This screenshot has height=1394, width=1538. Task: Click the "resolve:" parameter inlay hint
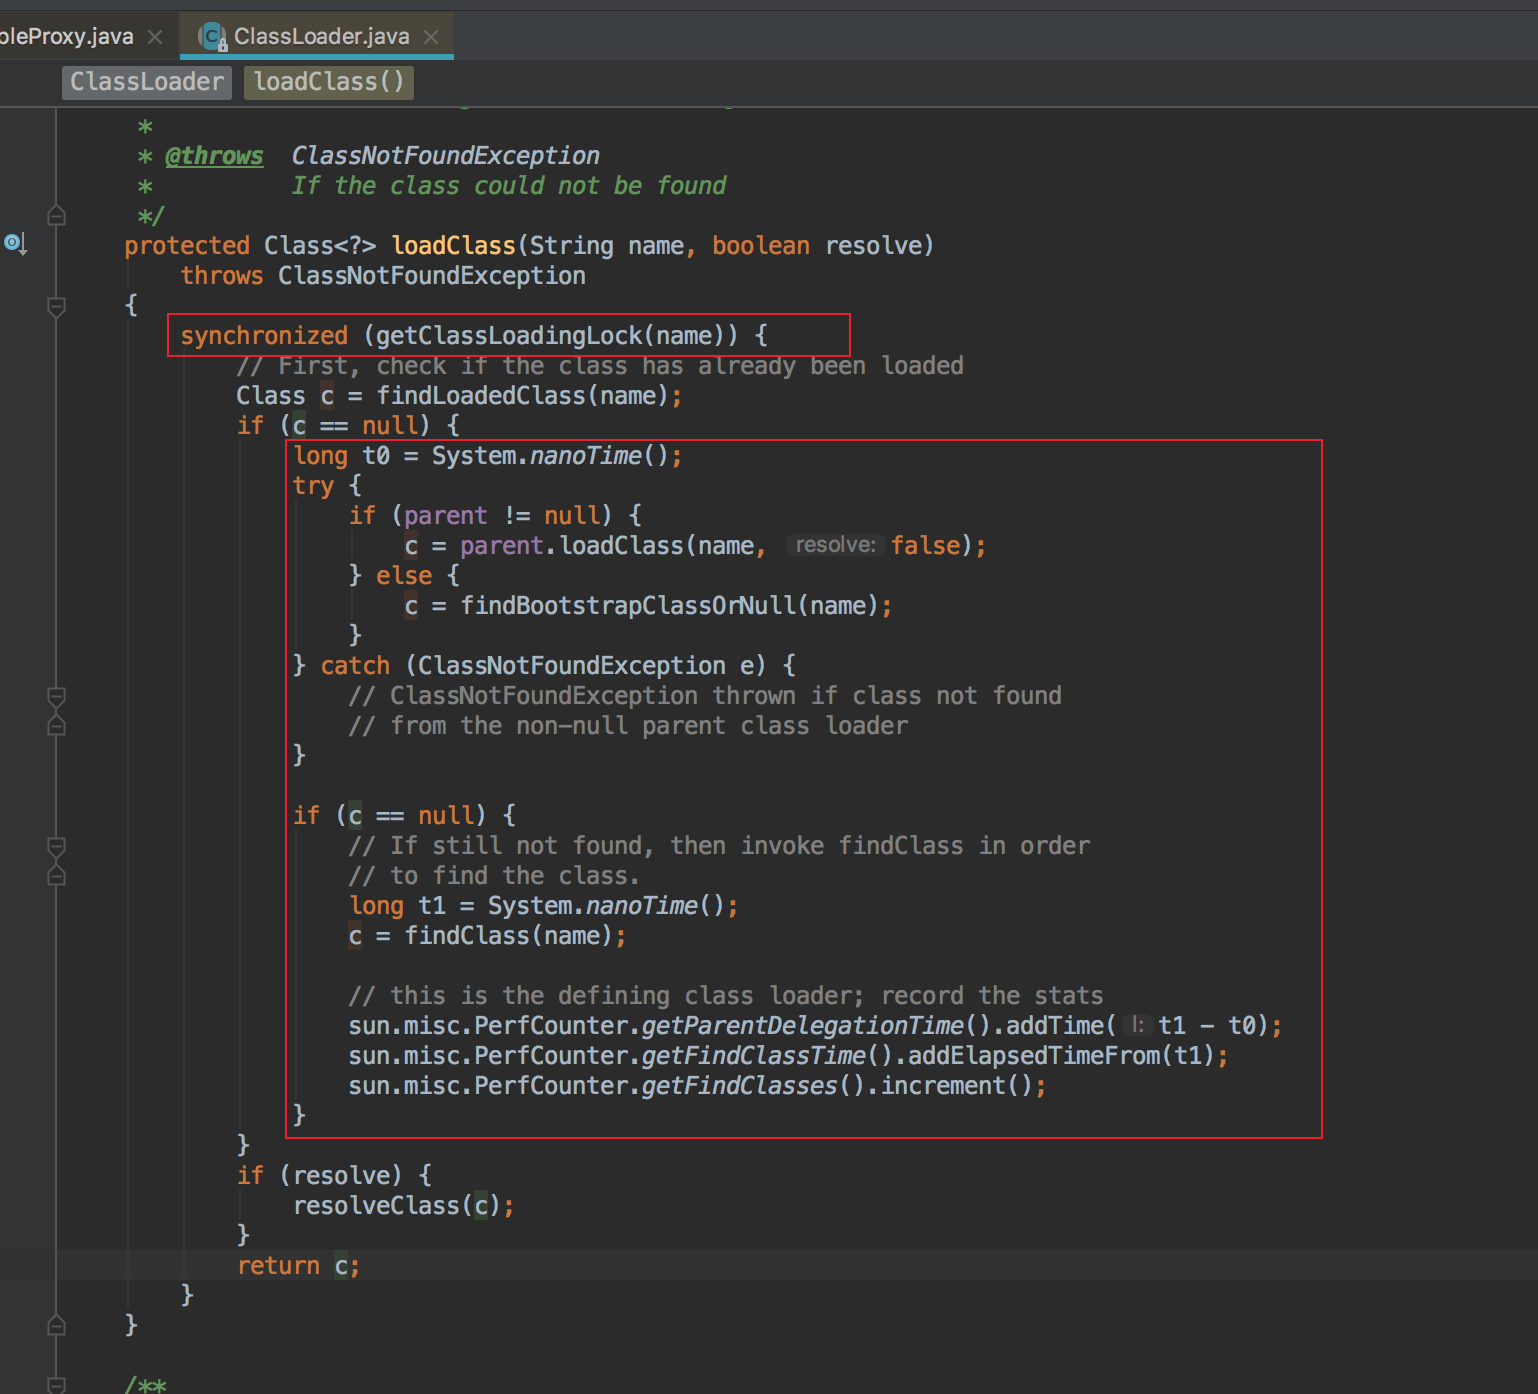pyautogui.click(x=835, y=545)
